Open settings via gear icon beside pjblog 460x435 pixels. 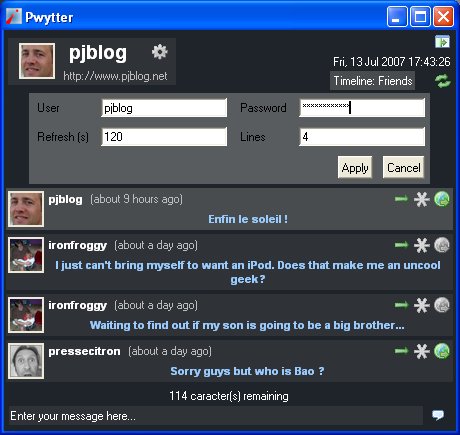click(160, 52)
